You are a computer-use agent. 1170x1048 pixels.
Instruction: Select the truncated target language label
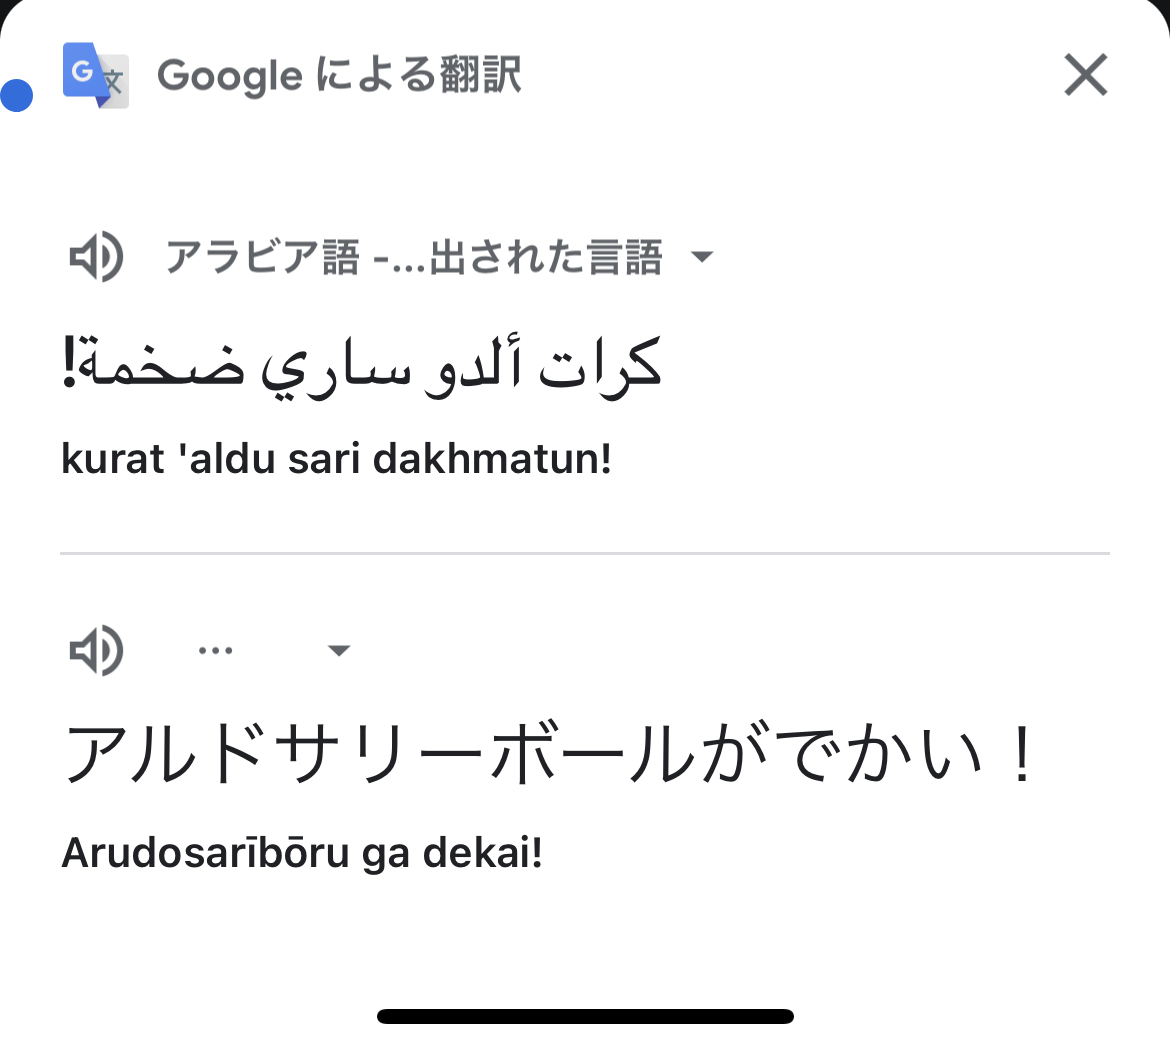(x=216, y=651)
